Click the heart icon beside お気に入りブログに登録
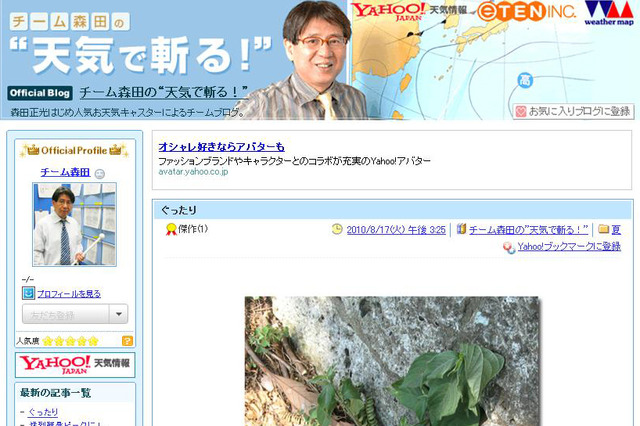 [521, 111]
